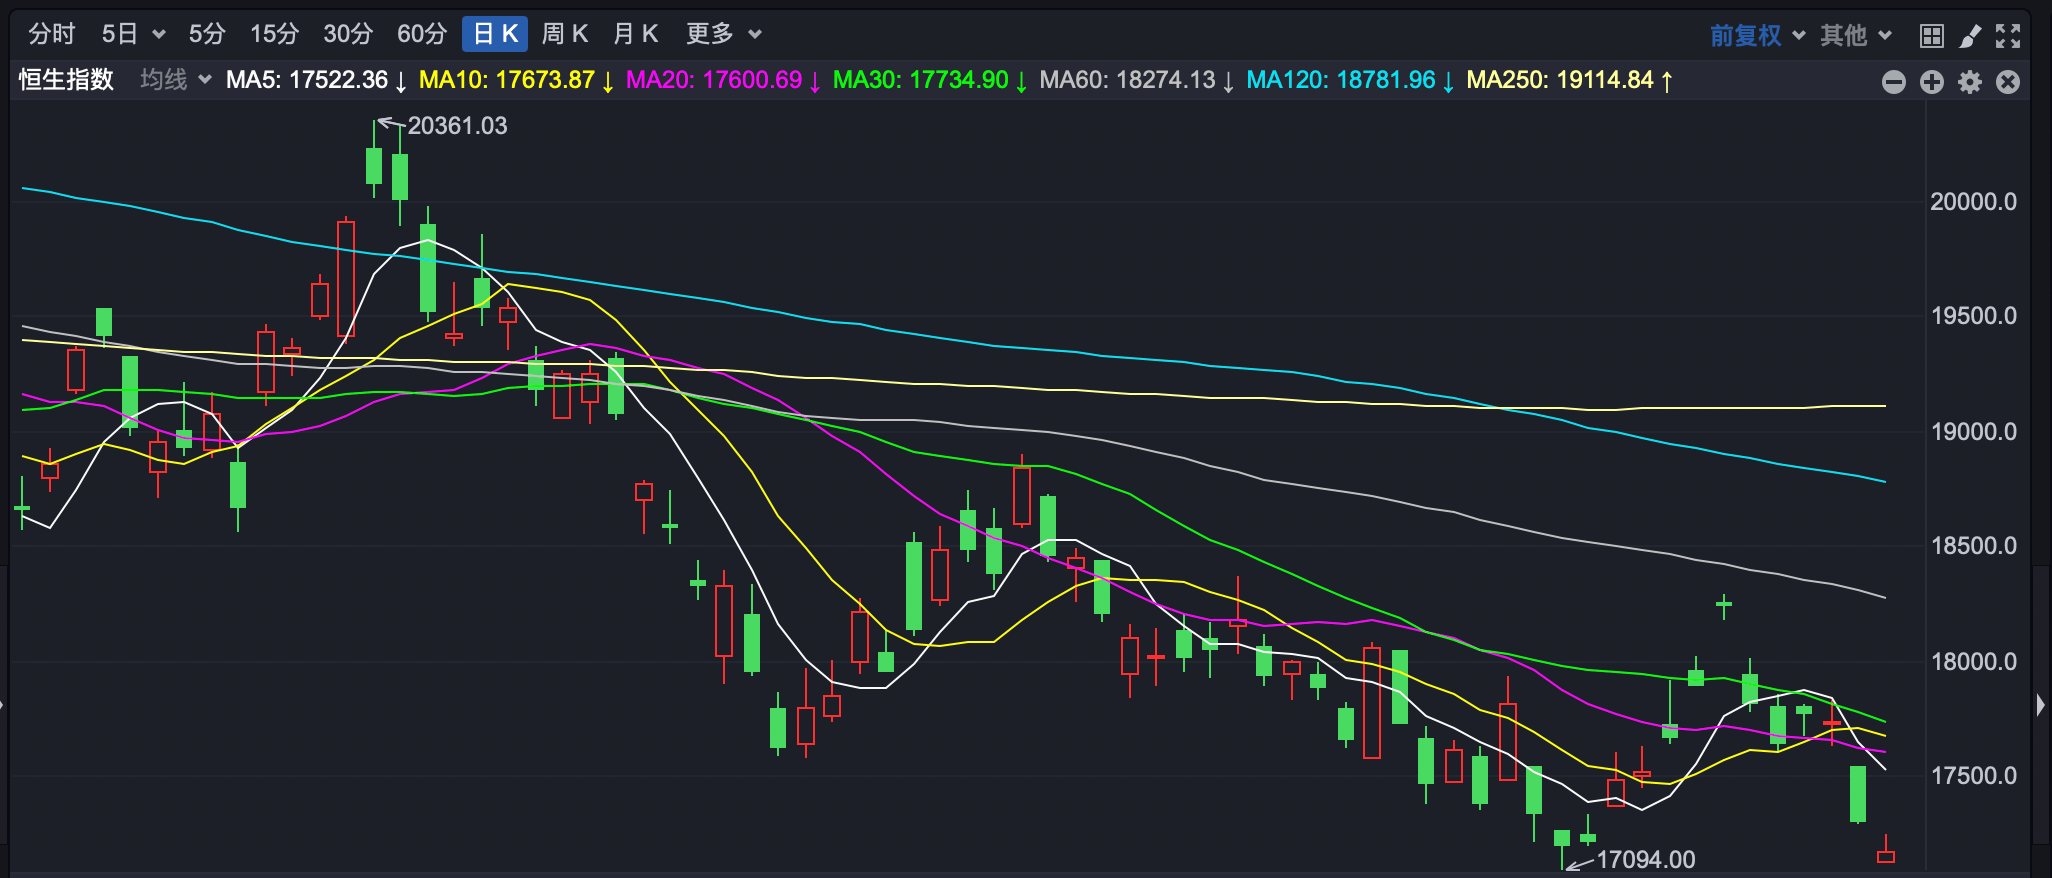The width and height of the screenshot is (2052, 878).
Task: Close the moving average indicator bar
Action: click(x=2008, y=82)
